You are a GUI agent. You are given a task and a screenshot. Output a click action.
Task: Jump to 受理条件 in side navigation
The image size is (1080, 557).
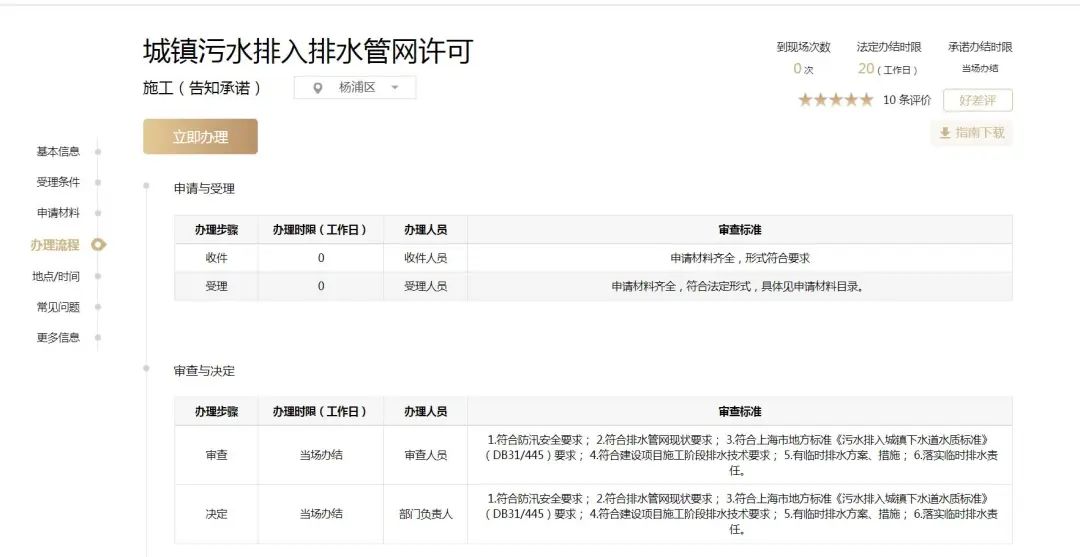coord(58,183)
